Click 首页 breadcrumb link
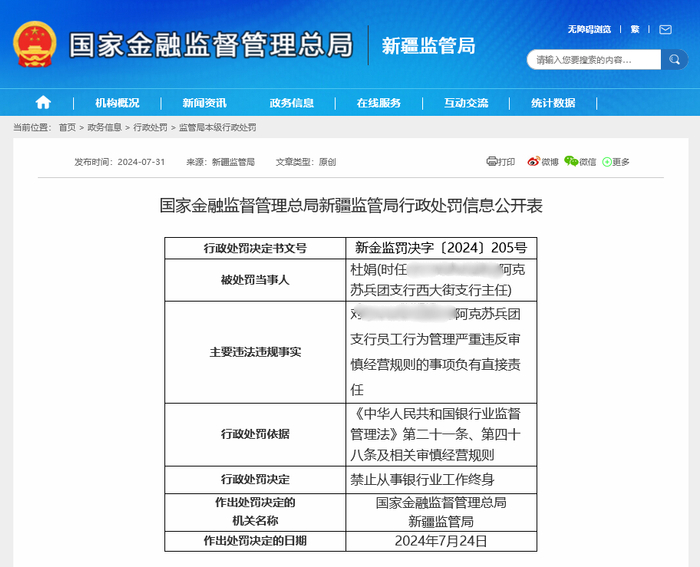Viewport: 700px width, 567px height. click(67, 127)
